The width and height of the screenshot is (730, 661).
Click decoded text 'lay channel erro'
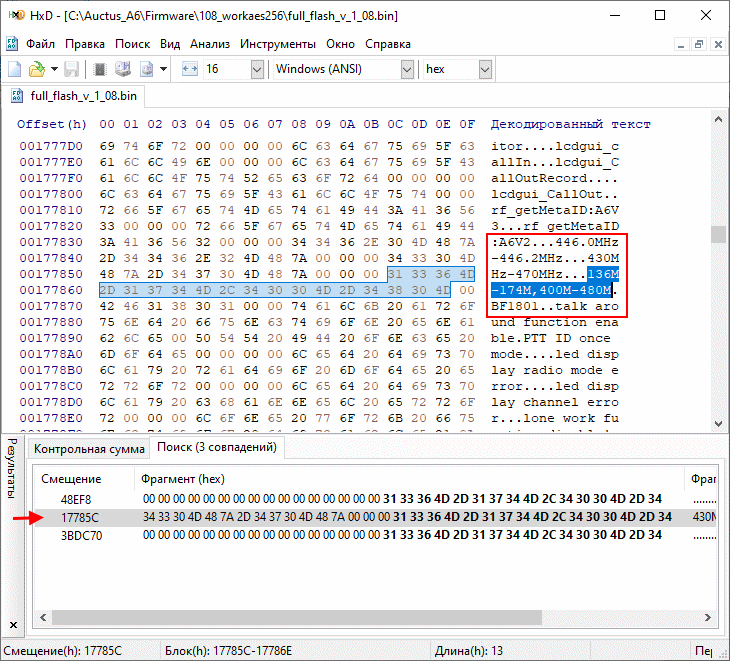coord(554,402)
